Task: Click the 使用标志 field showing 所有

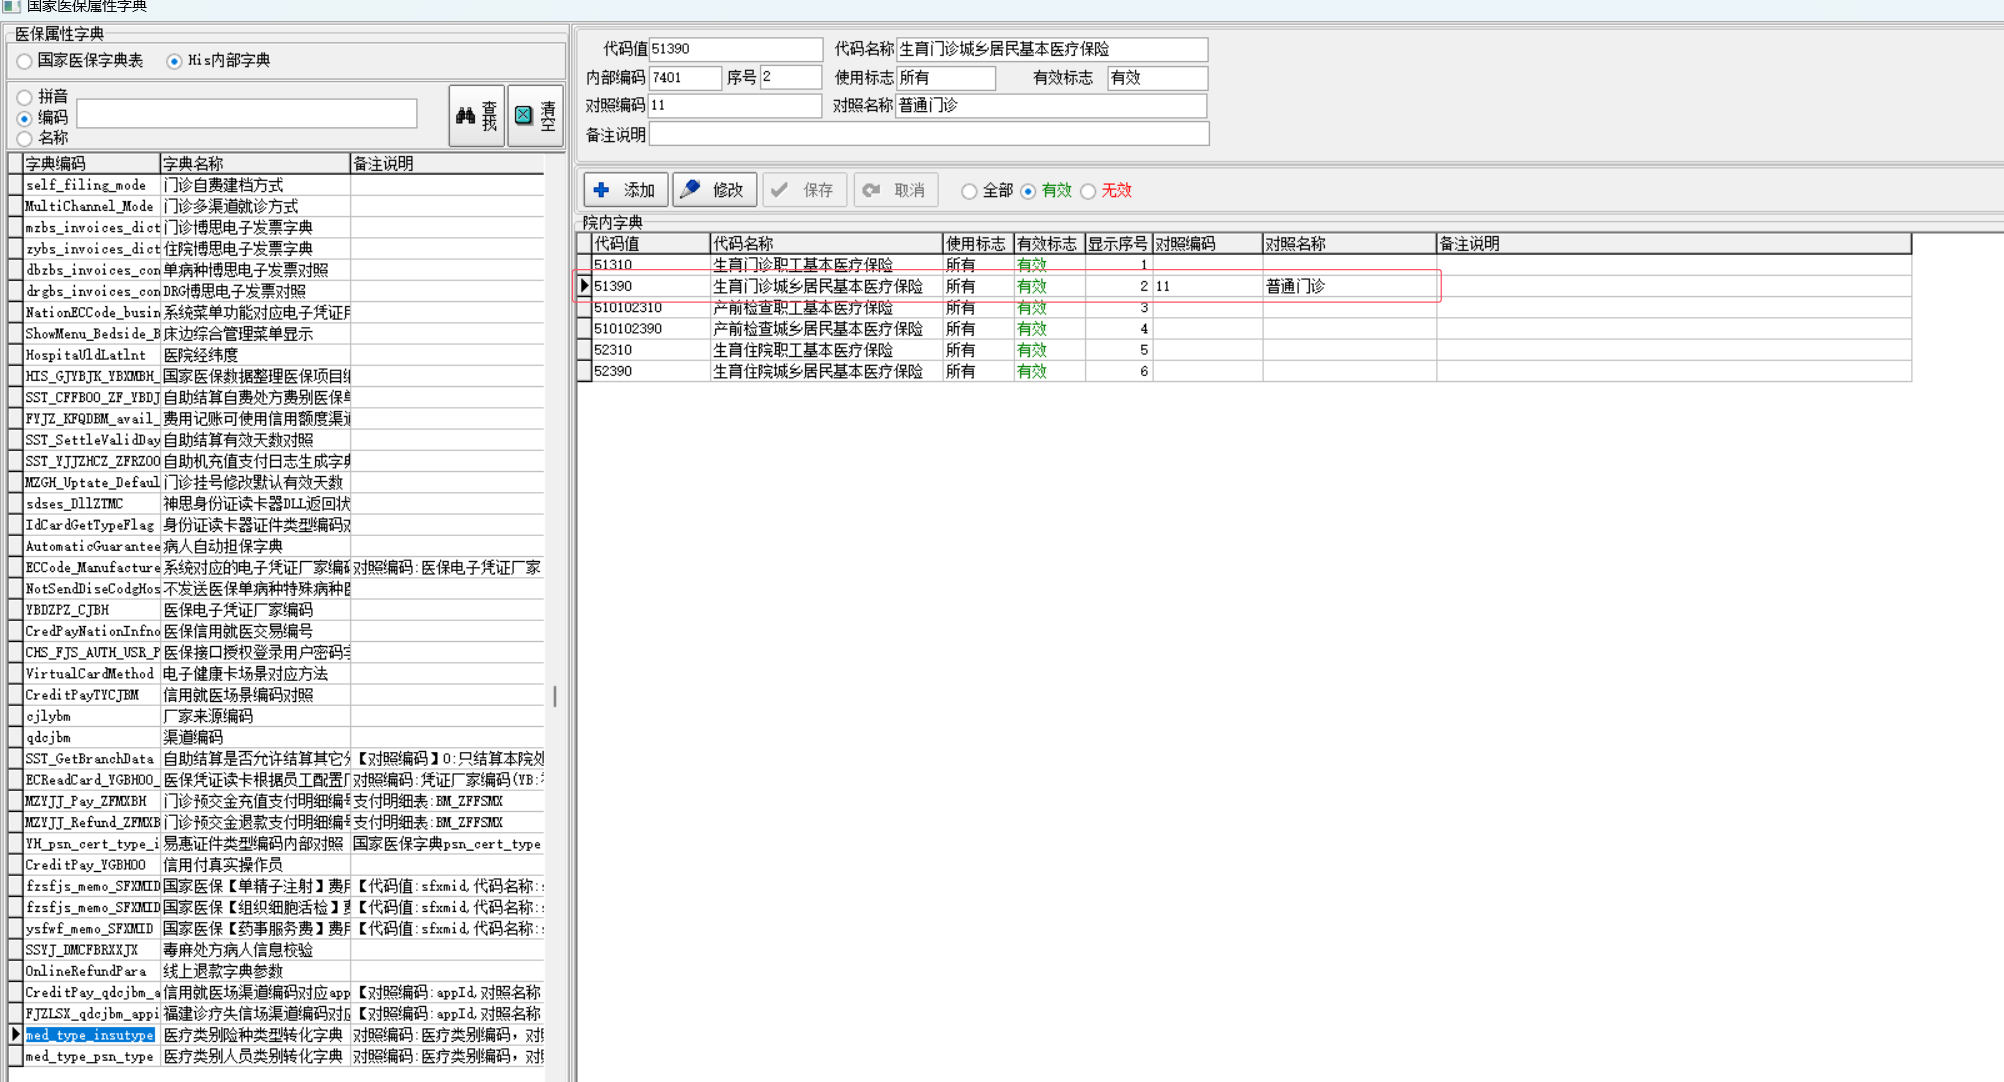Action: tap(945, 78)
